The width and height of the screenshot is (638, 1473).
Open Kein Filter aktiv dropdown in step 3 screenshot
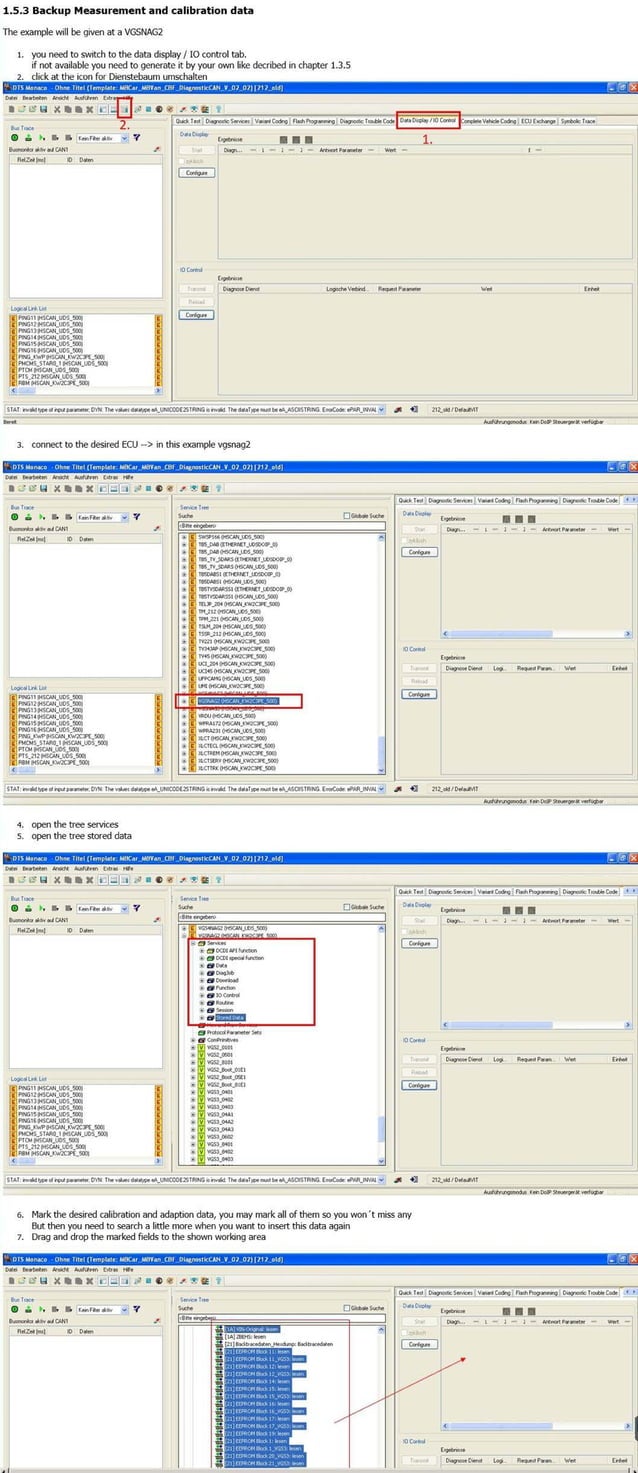(124, 517)
